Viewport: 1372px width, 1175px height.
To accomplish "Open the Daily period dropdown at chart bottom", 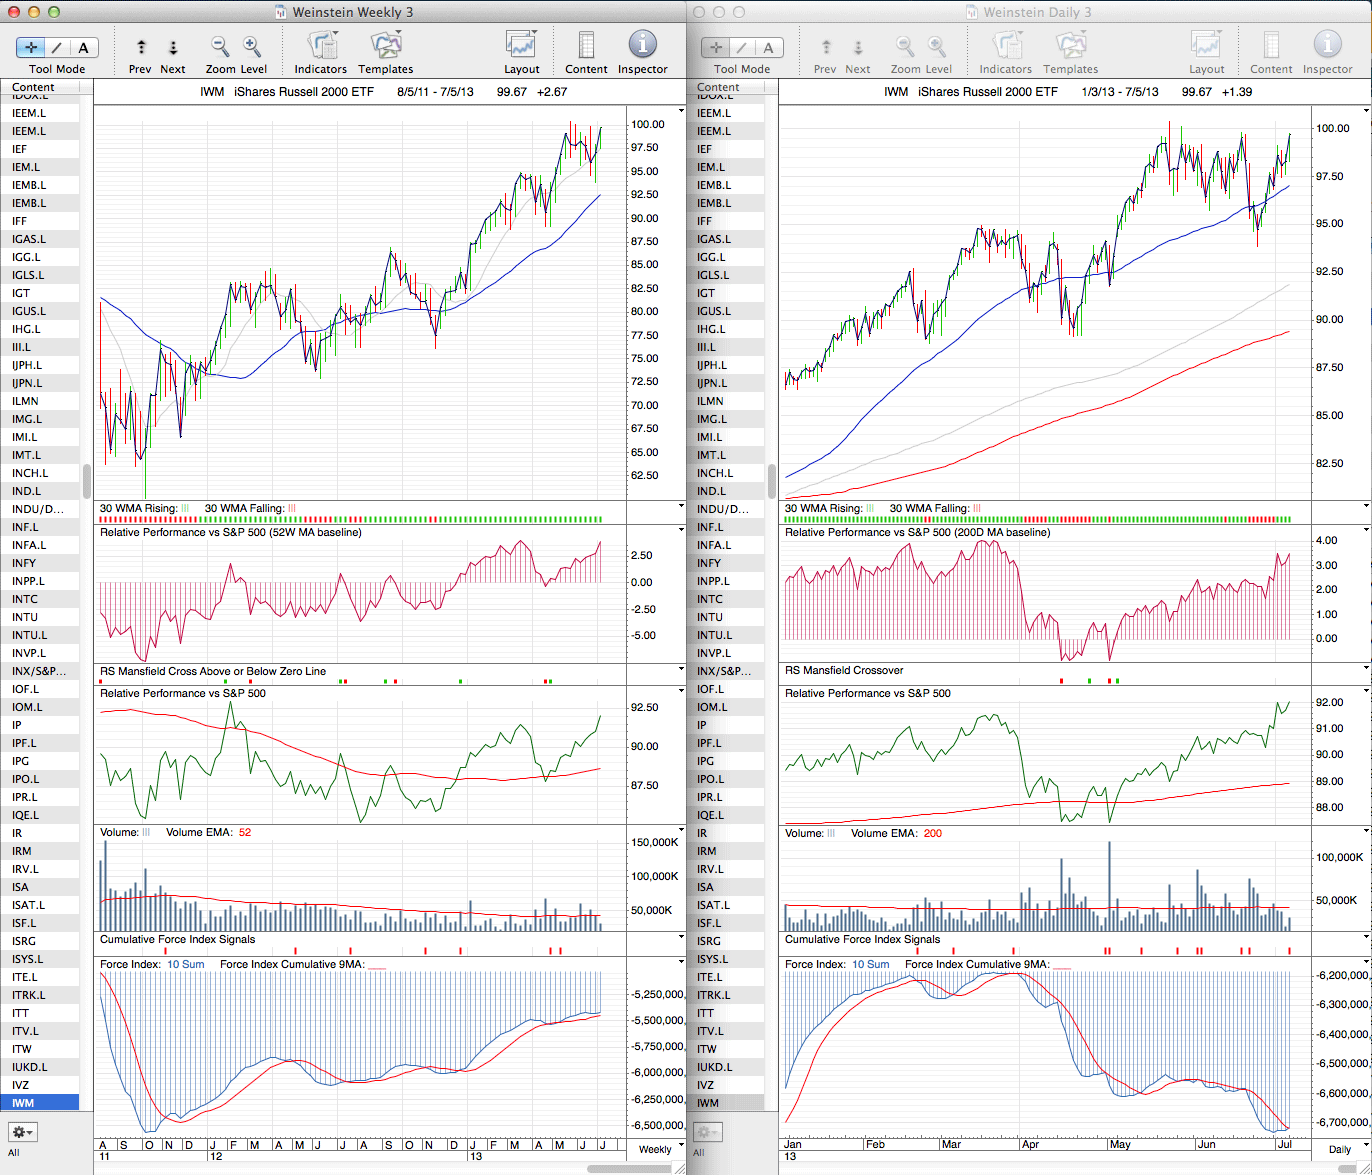I will coord(1341,1149).
